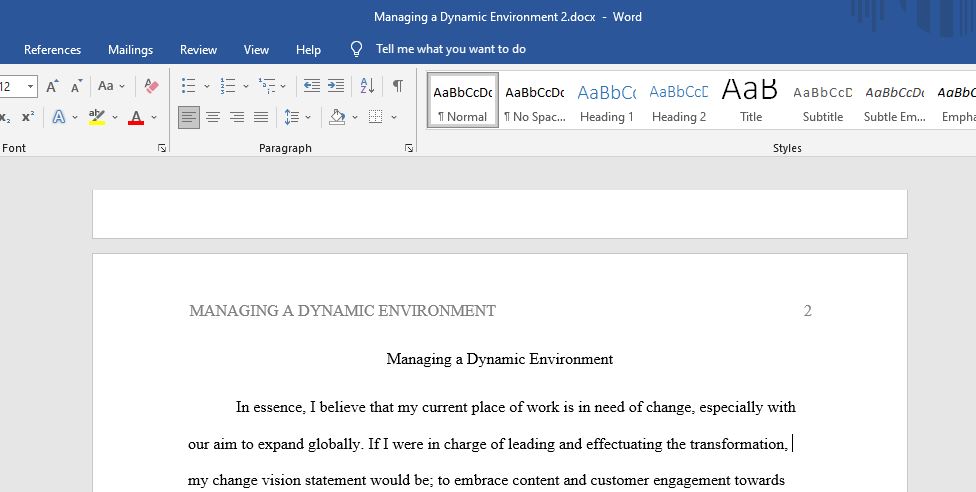Open bullet library dropdown arrow

[x=207, y=86]
